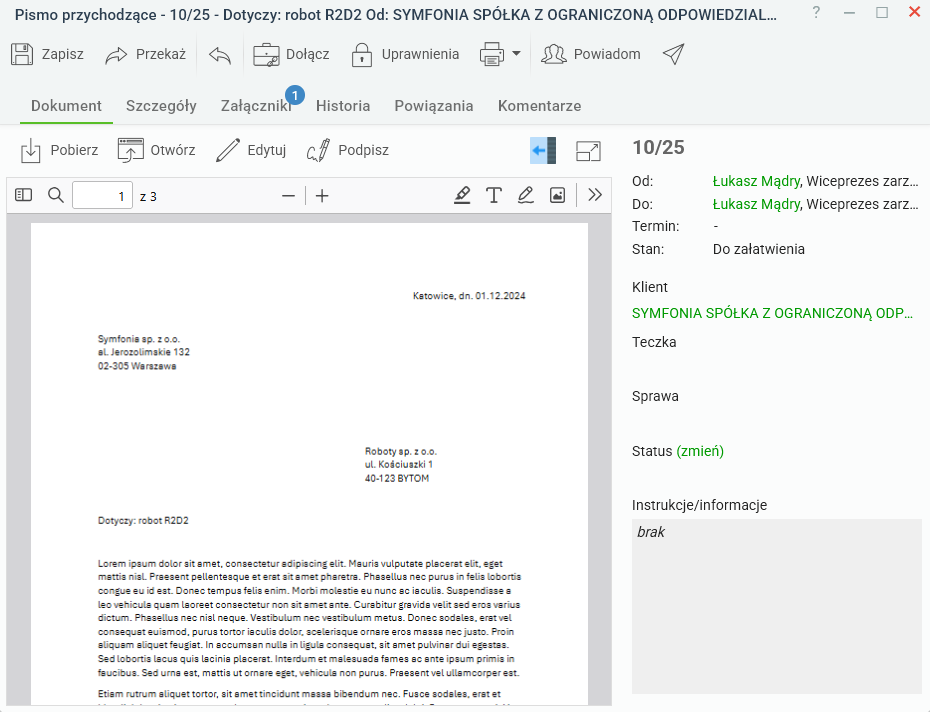Click the page number input field
This screenshot has width=930, height=712.
[x=102, y=195]
